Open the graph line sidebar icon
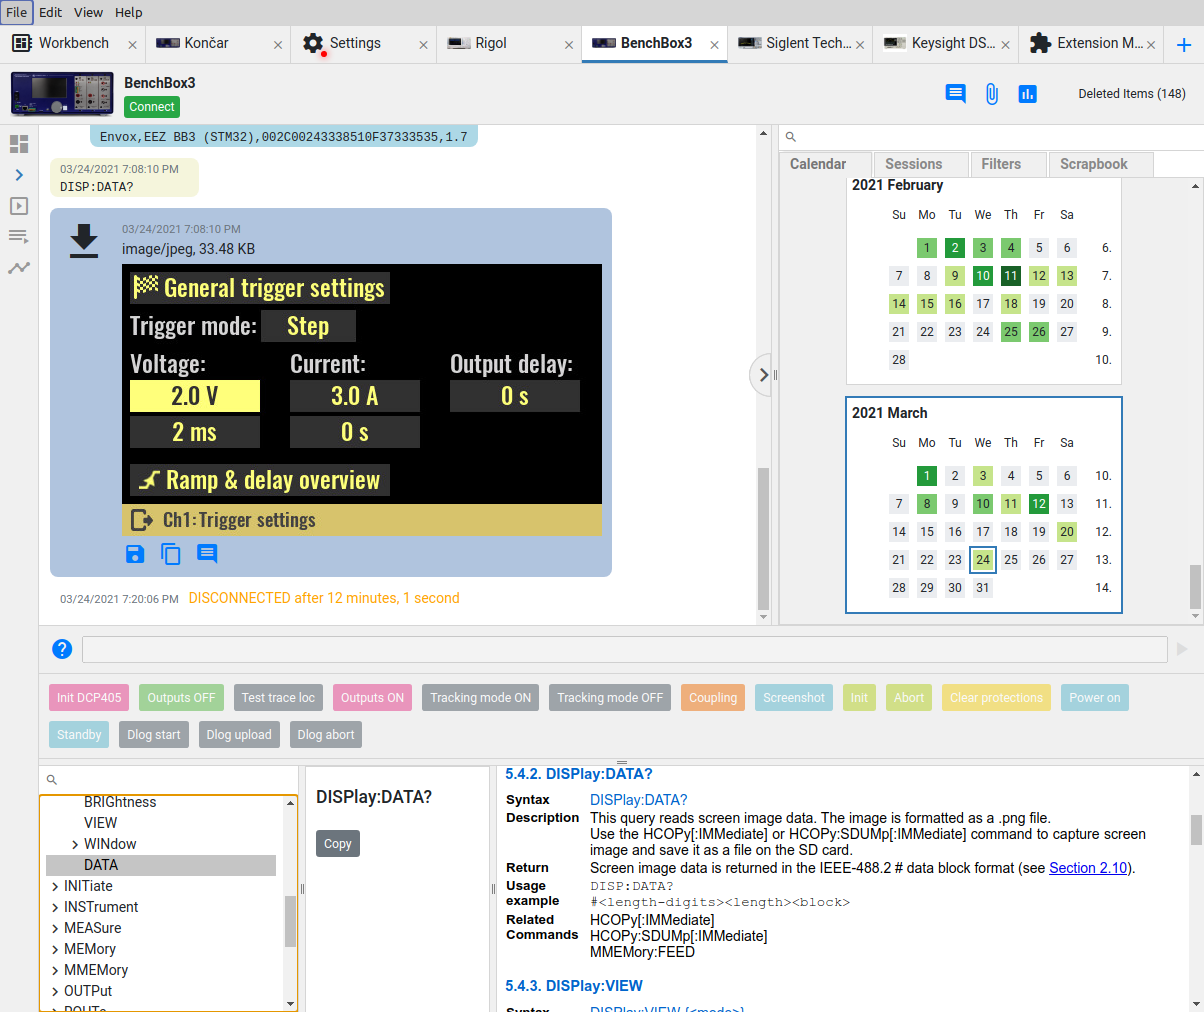The width and height of the screenshot is (1204, 1012). pyautogui.click(x=19, y=268)
